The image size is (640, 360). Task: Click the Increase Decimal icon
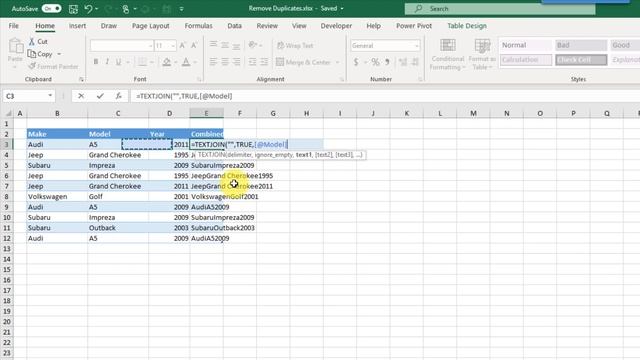[x=403, y=62]
